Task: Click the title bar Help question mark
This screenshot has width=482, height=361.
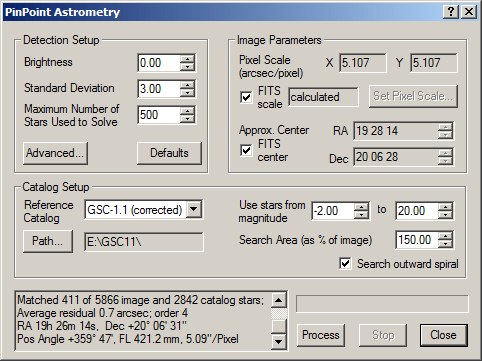Action: (x=451, y=12)
